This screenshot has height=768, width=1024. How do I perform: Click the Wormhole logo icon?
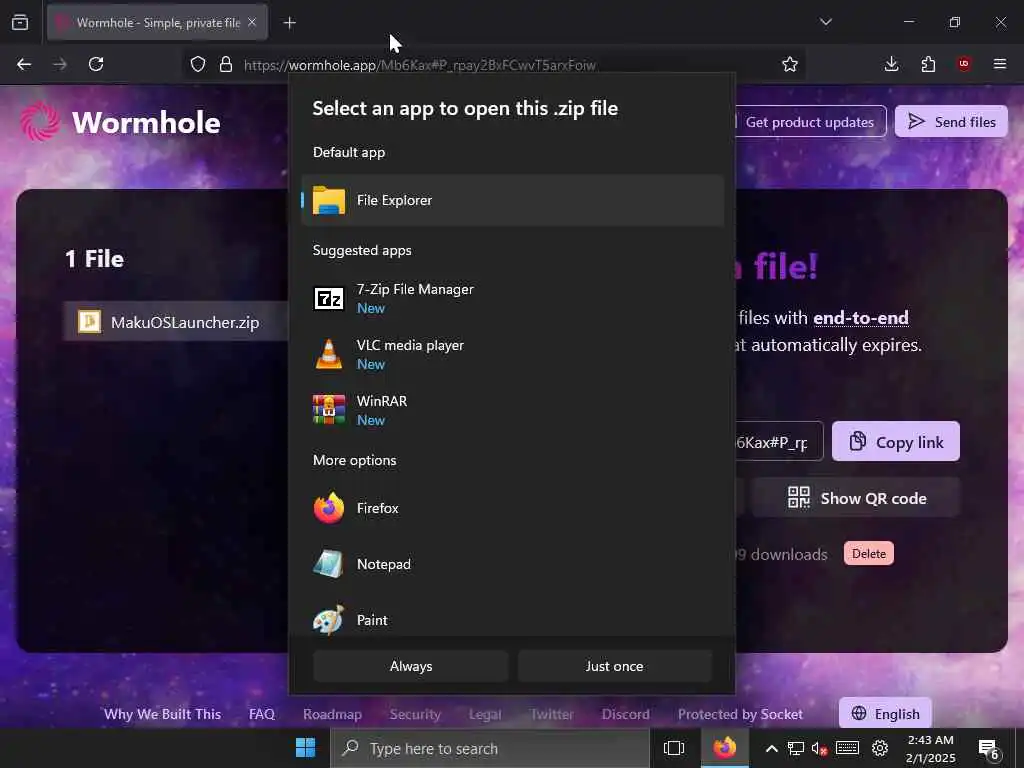tap(40, 121)
